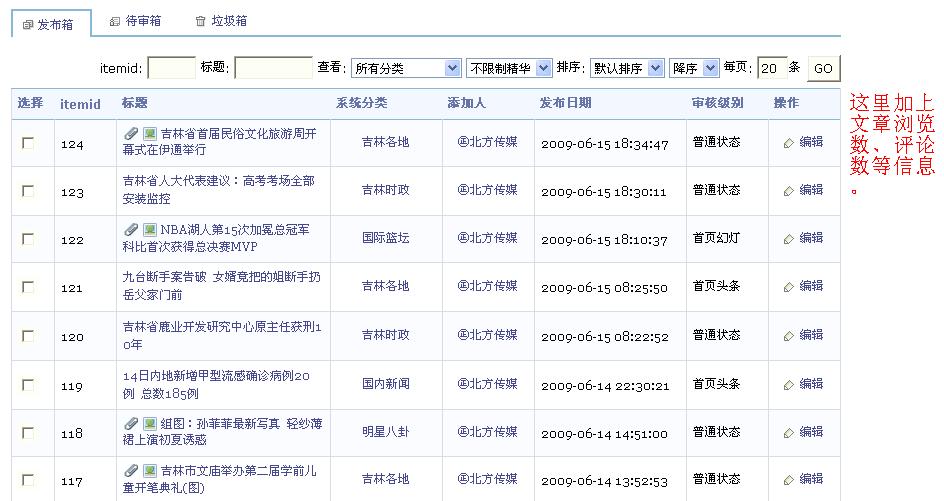
Task: Click the pencil edit icon for row 120
Action: pos(789,336)
